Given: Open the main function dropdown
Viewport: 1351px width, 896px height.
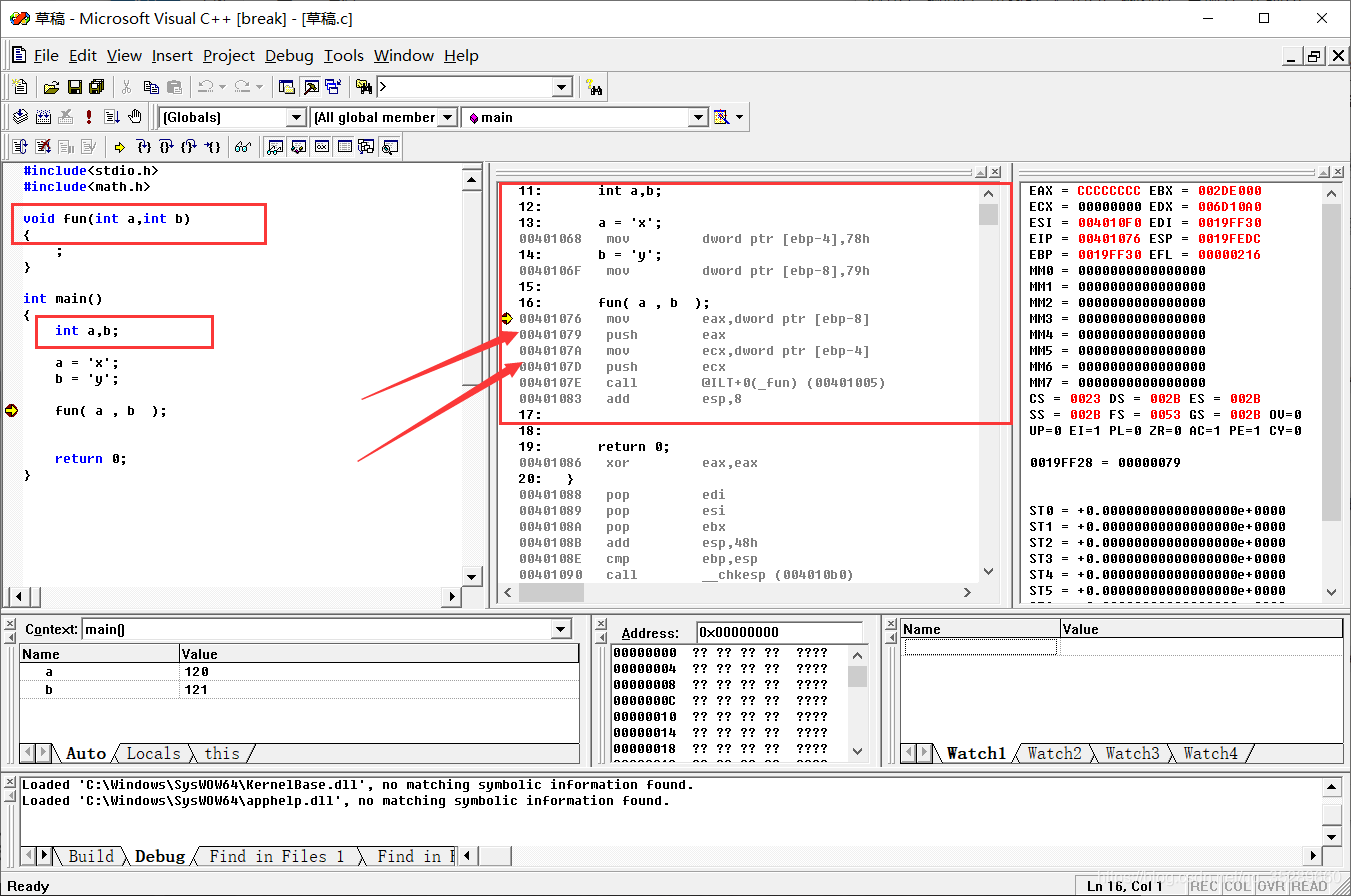Looking at the screenshot, I should [698, 117].
